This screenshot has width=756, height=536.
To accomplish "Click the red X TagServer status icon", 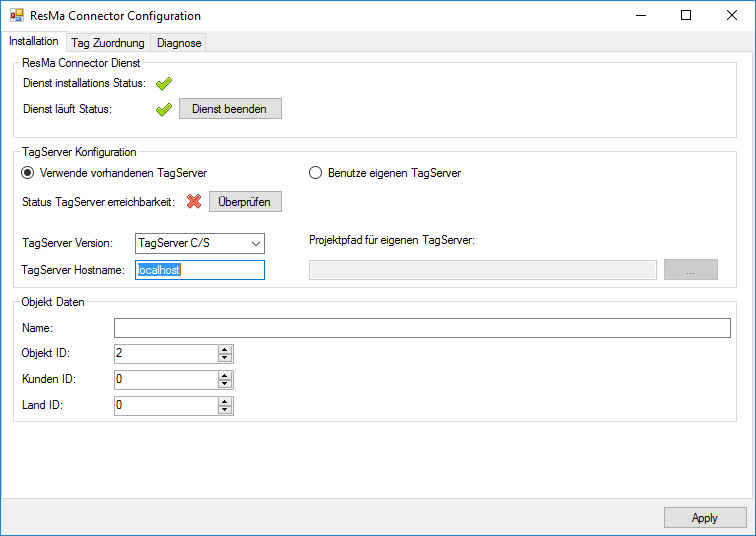I will [194, 202].
